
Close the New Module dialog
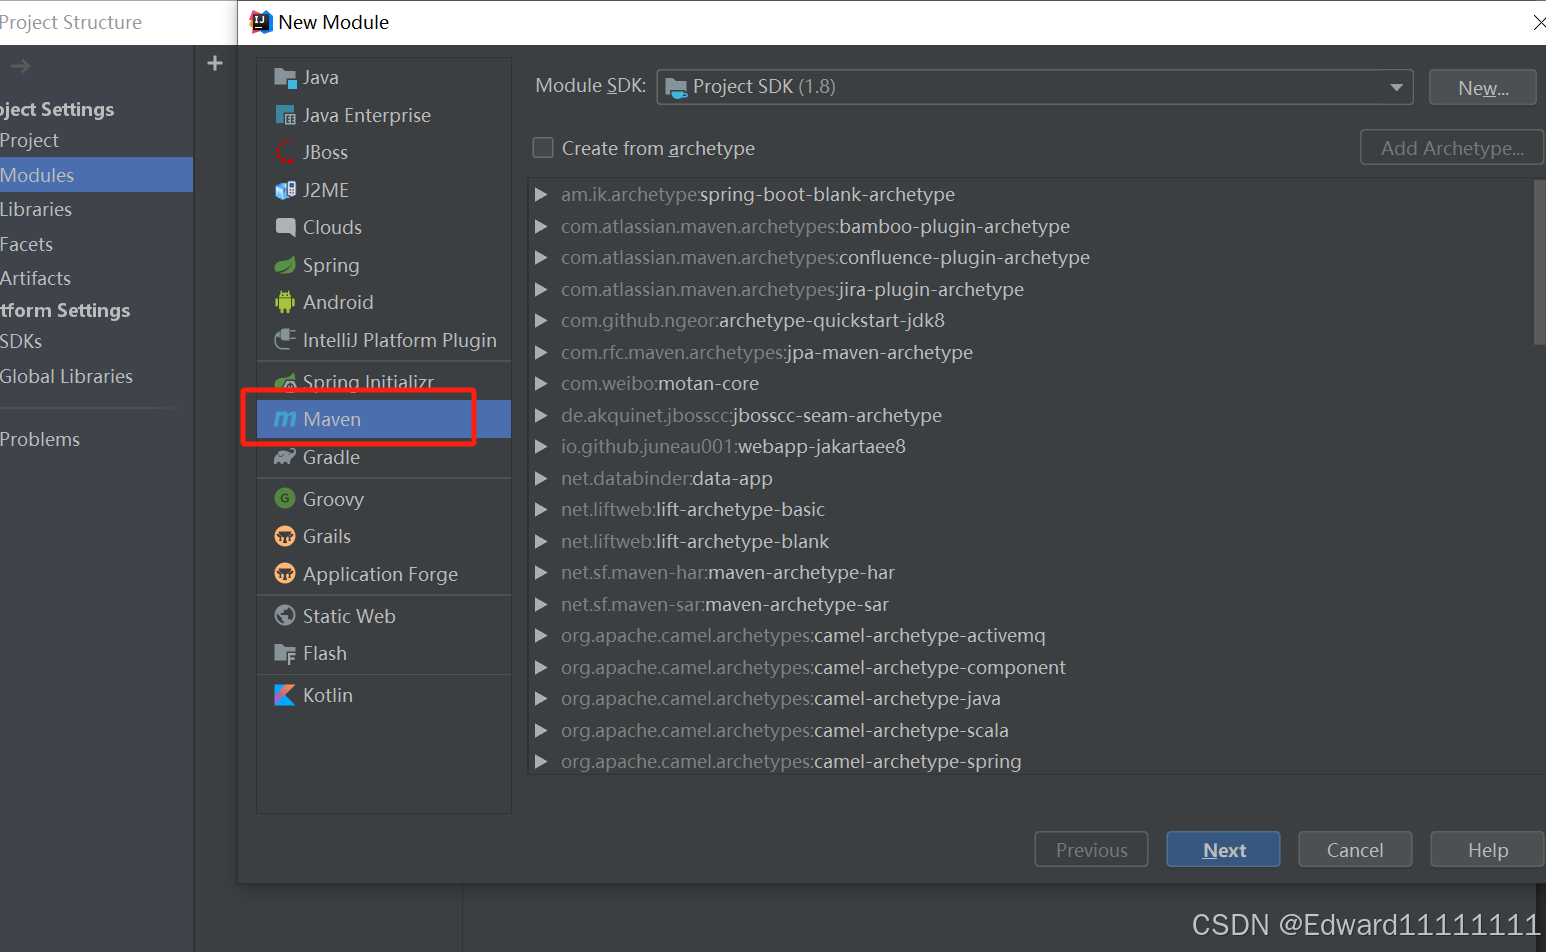1538,22
